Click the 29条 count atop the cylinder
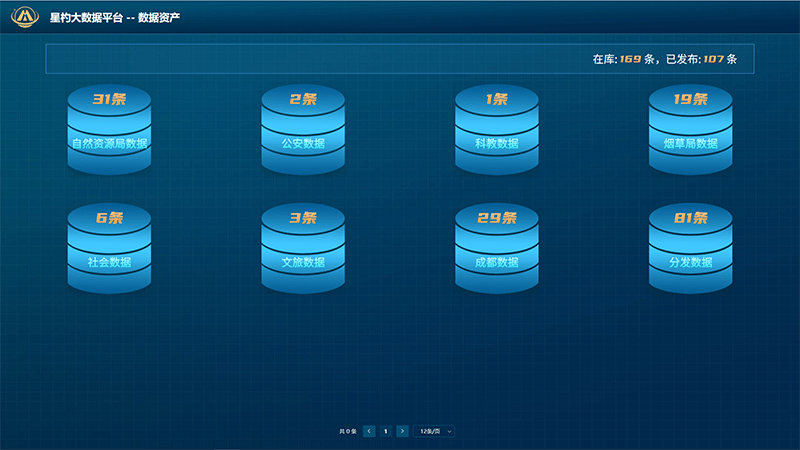 (x=497, y=218)
